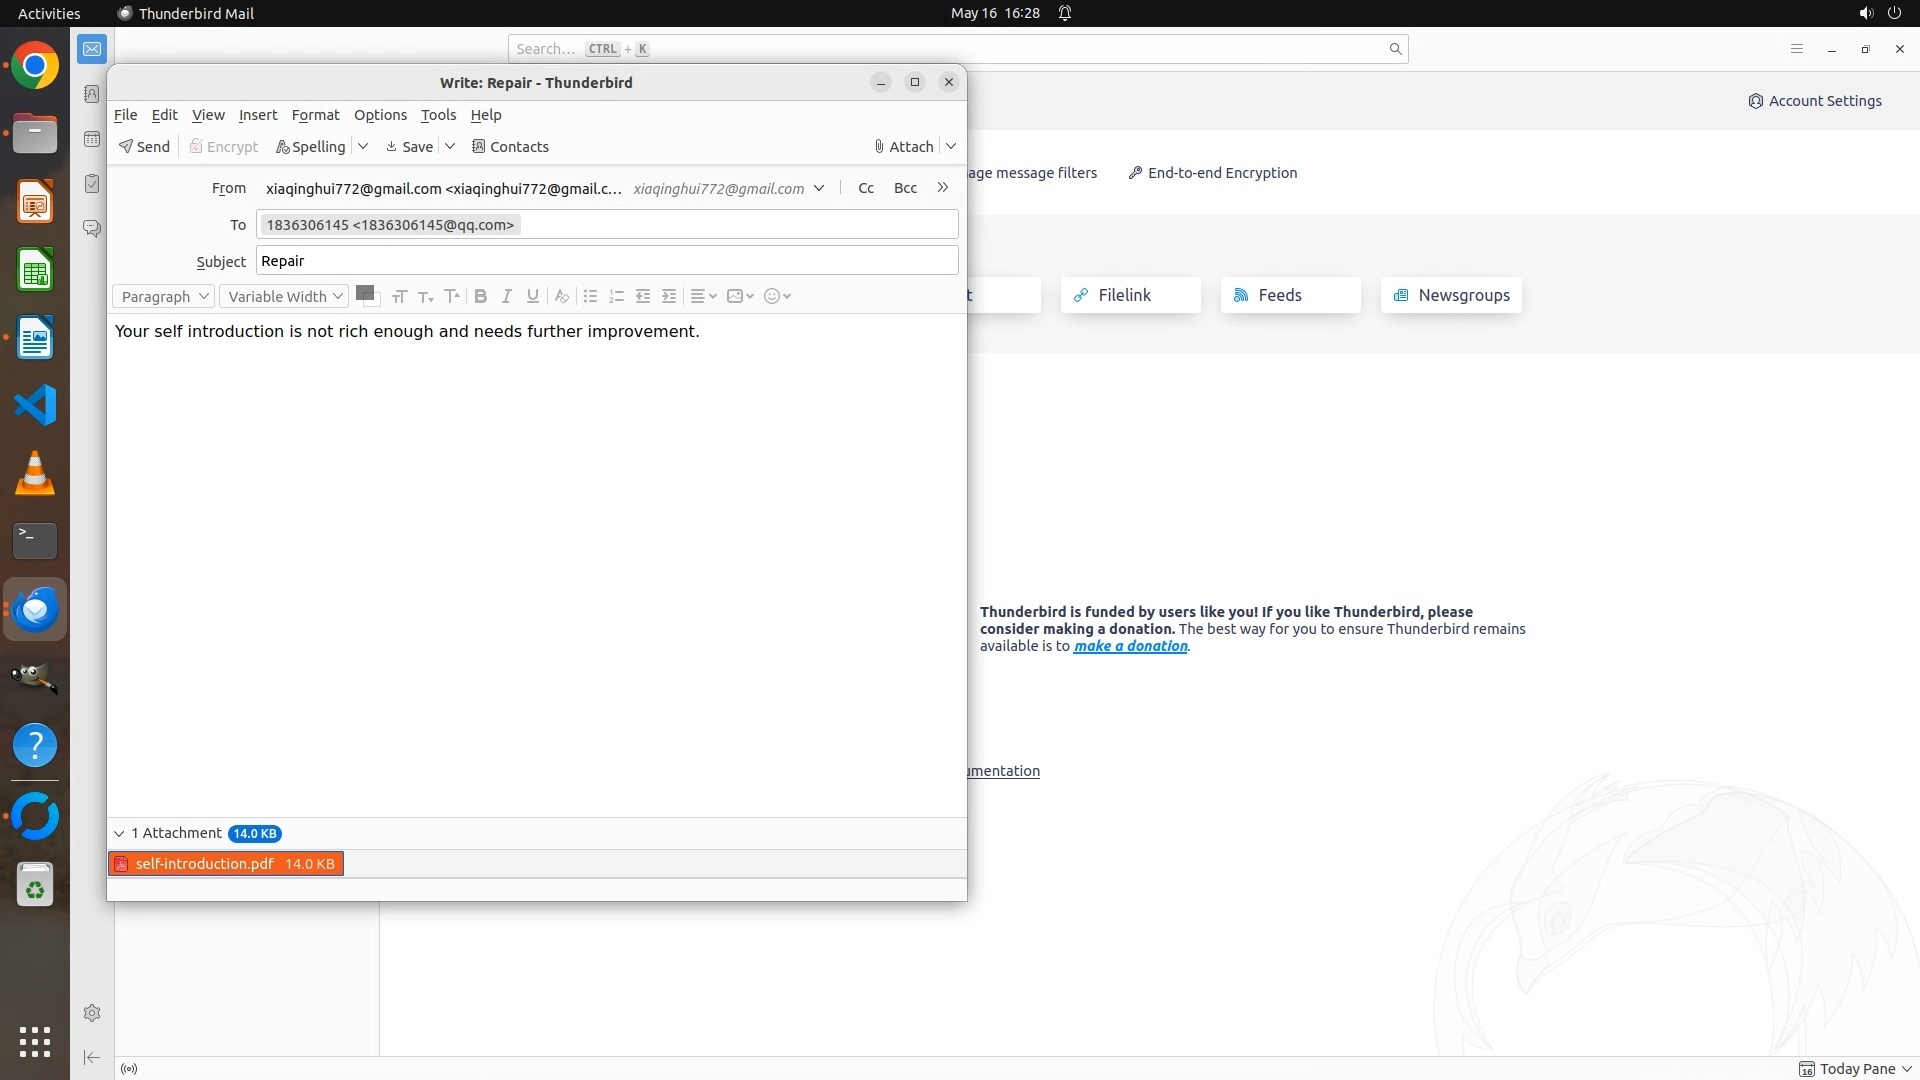Click the indent text icon
This screenshot has width=1920, height=1080.
(x=669, y=296)
